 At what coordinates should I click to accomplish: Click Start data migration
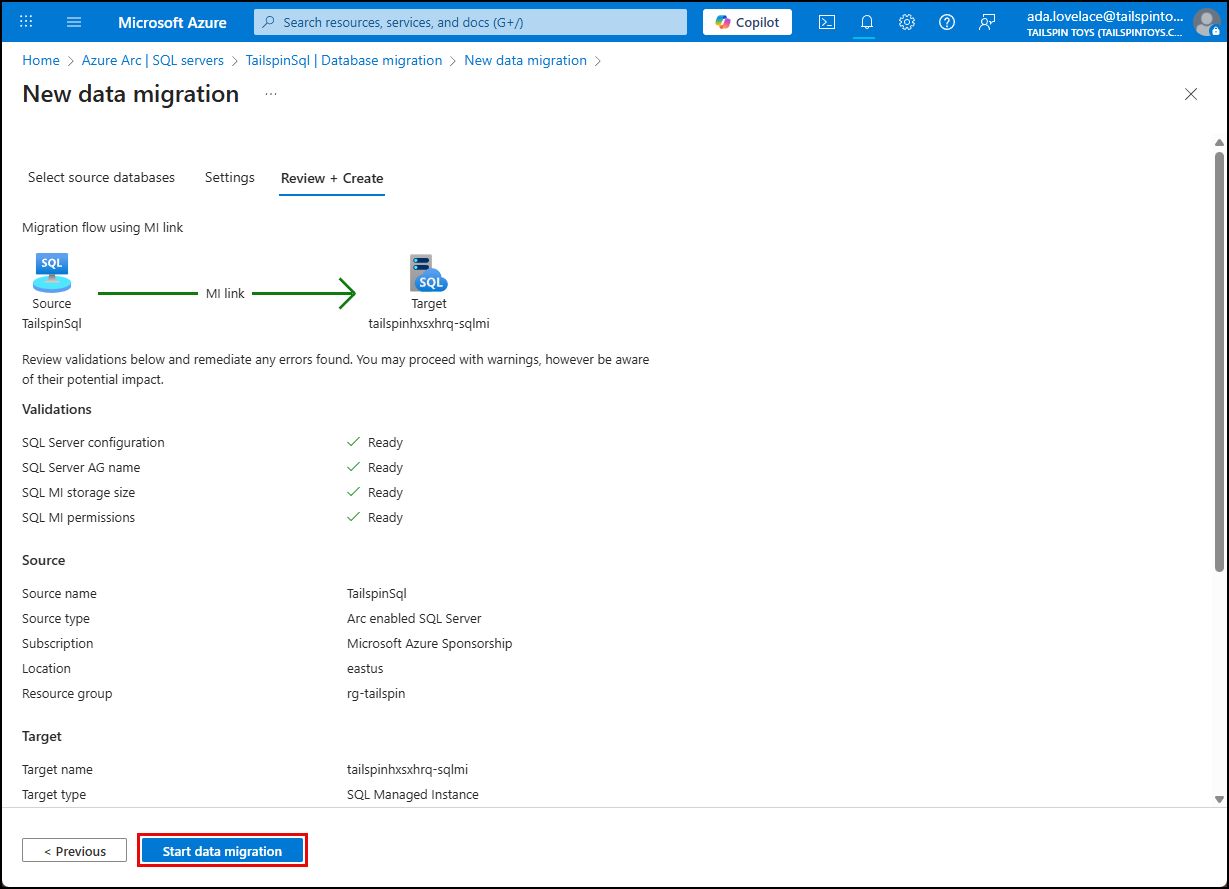(222, 850)
